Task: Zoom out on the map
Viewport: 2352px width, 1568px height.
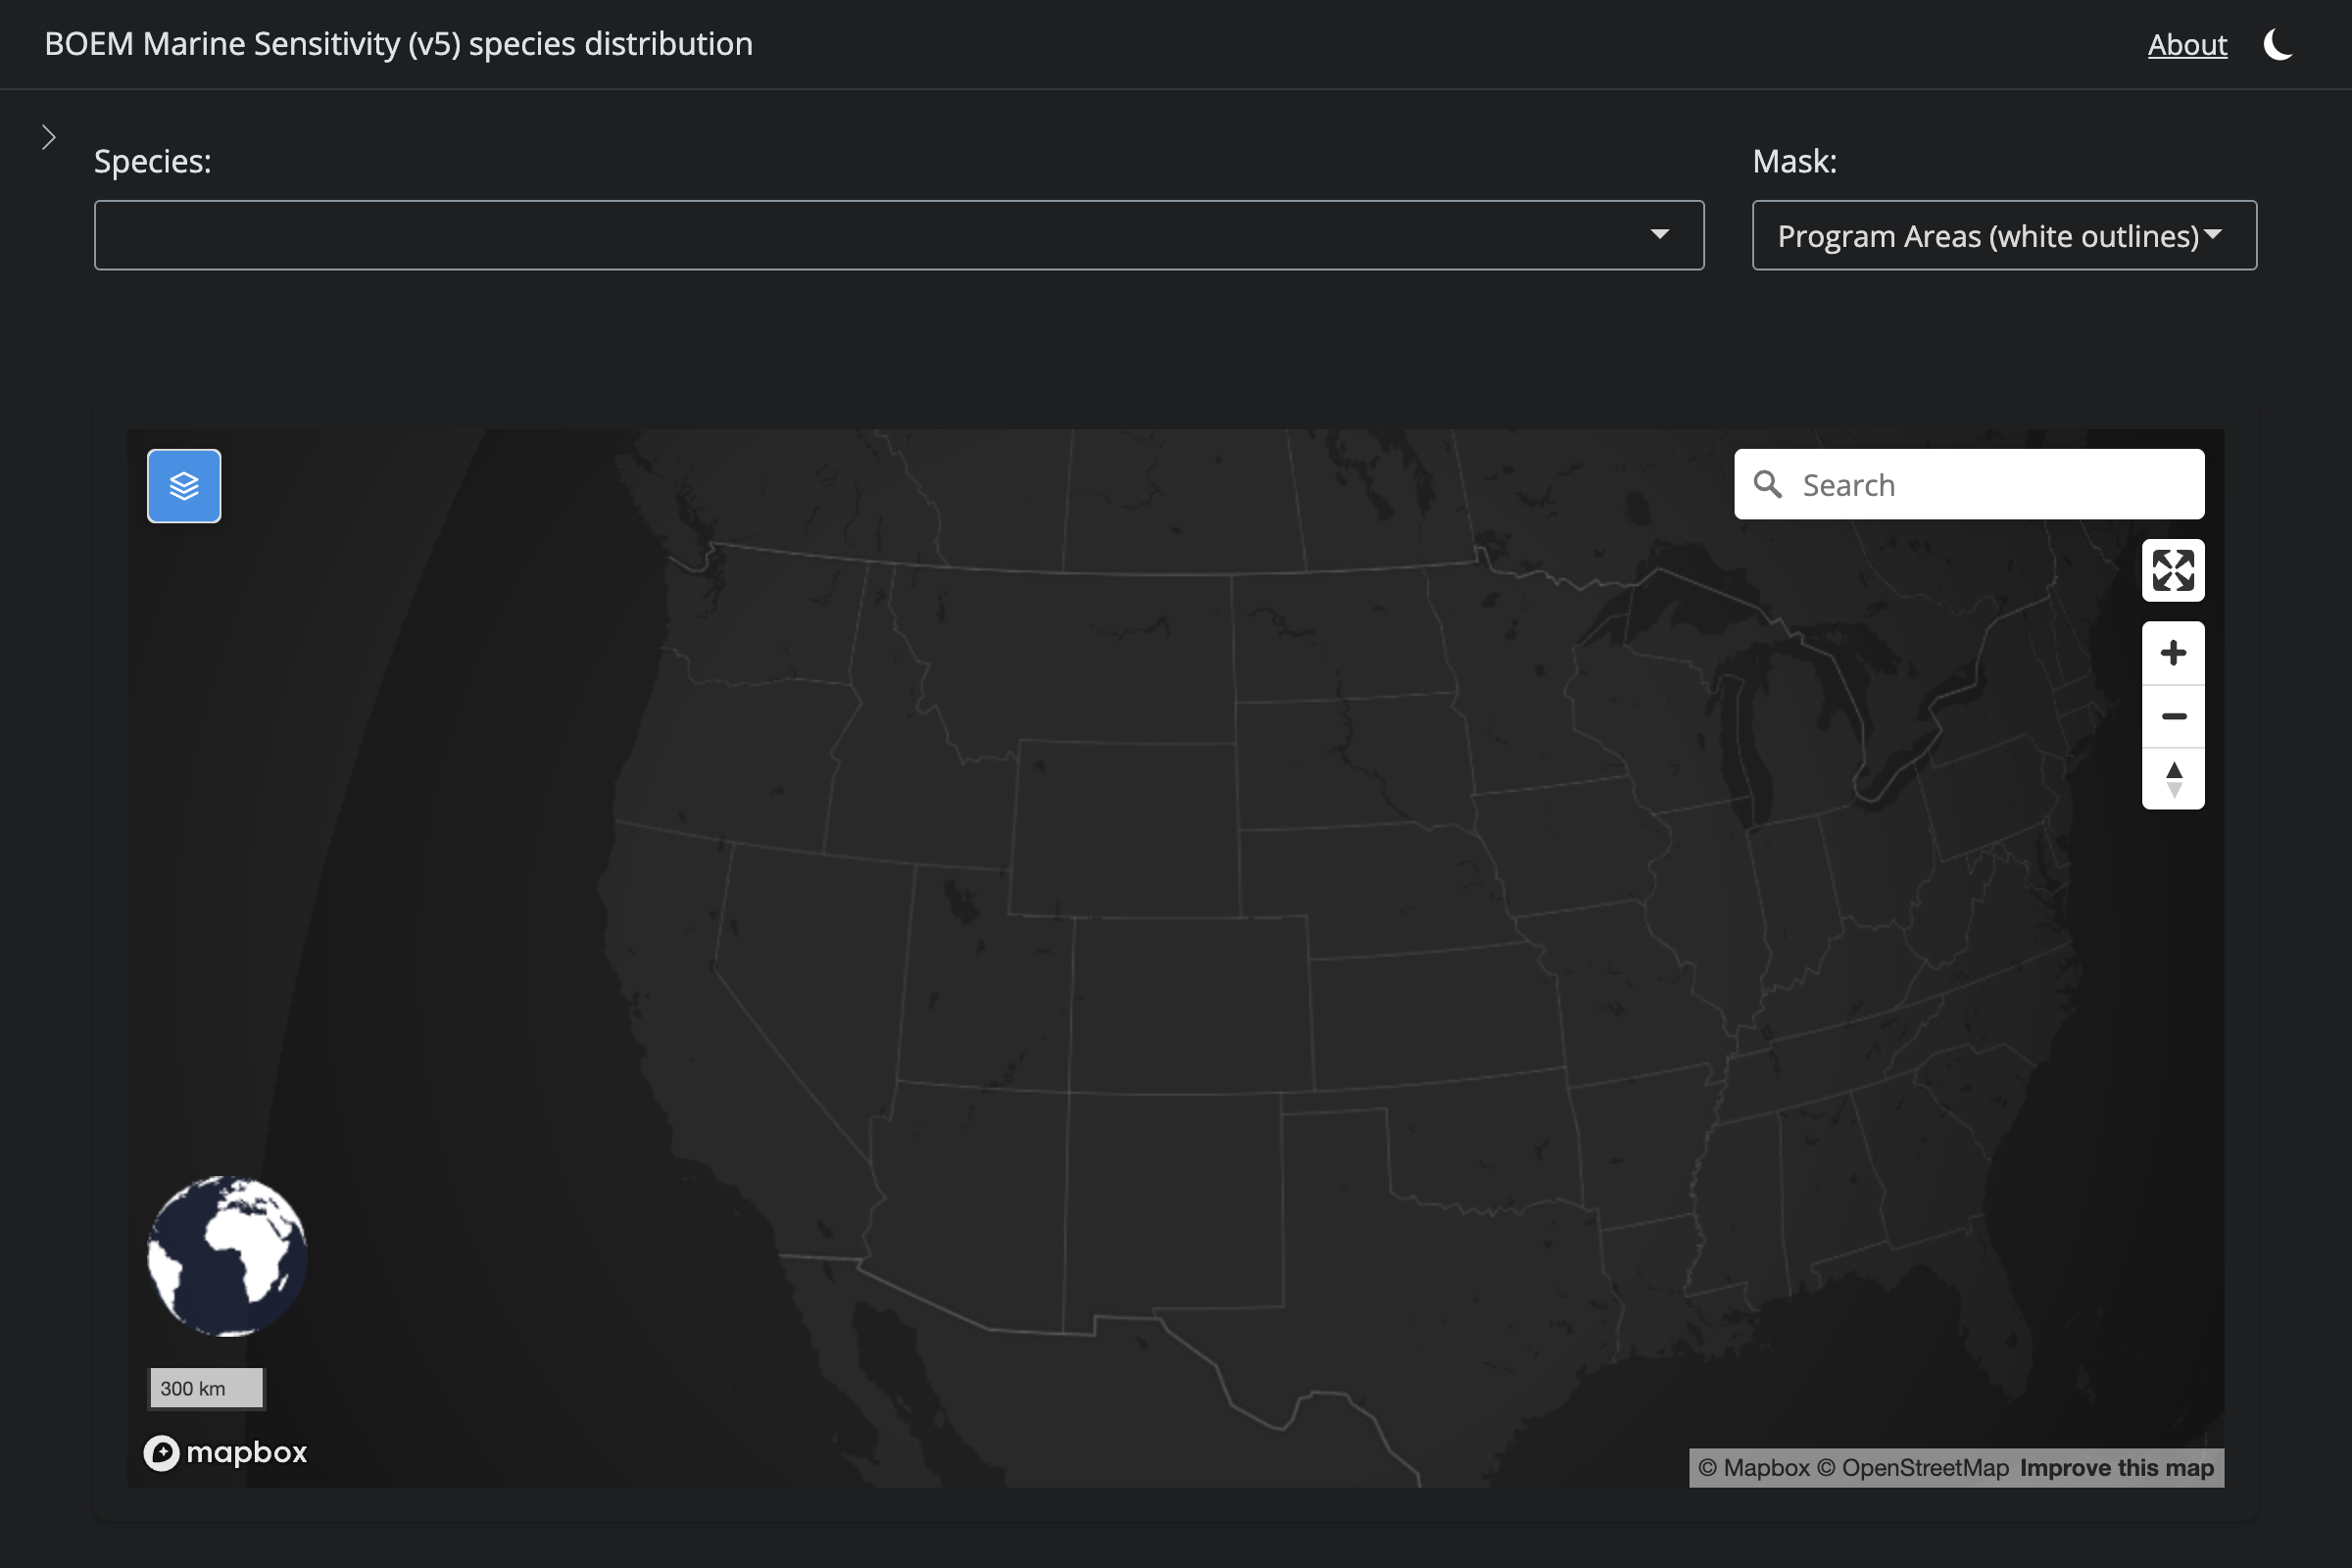Action: coord(2172,716)
